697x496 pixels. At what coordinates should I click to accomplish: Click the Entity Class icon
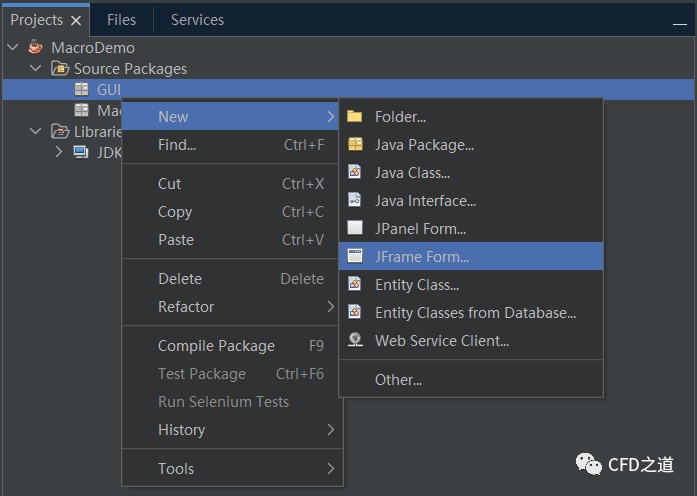coord(354,285)
